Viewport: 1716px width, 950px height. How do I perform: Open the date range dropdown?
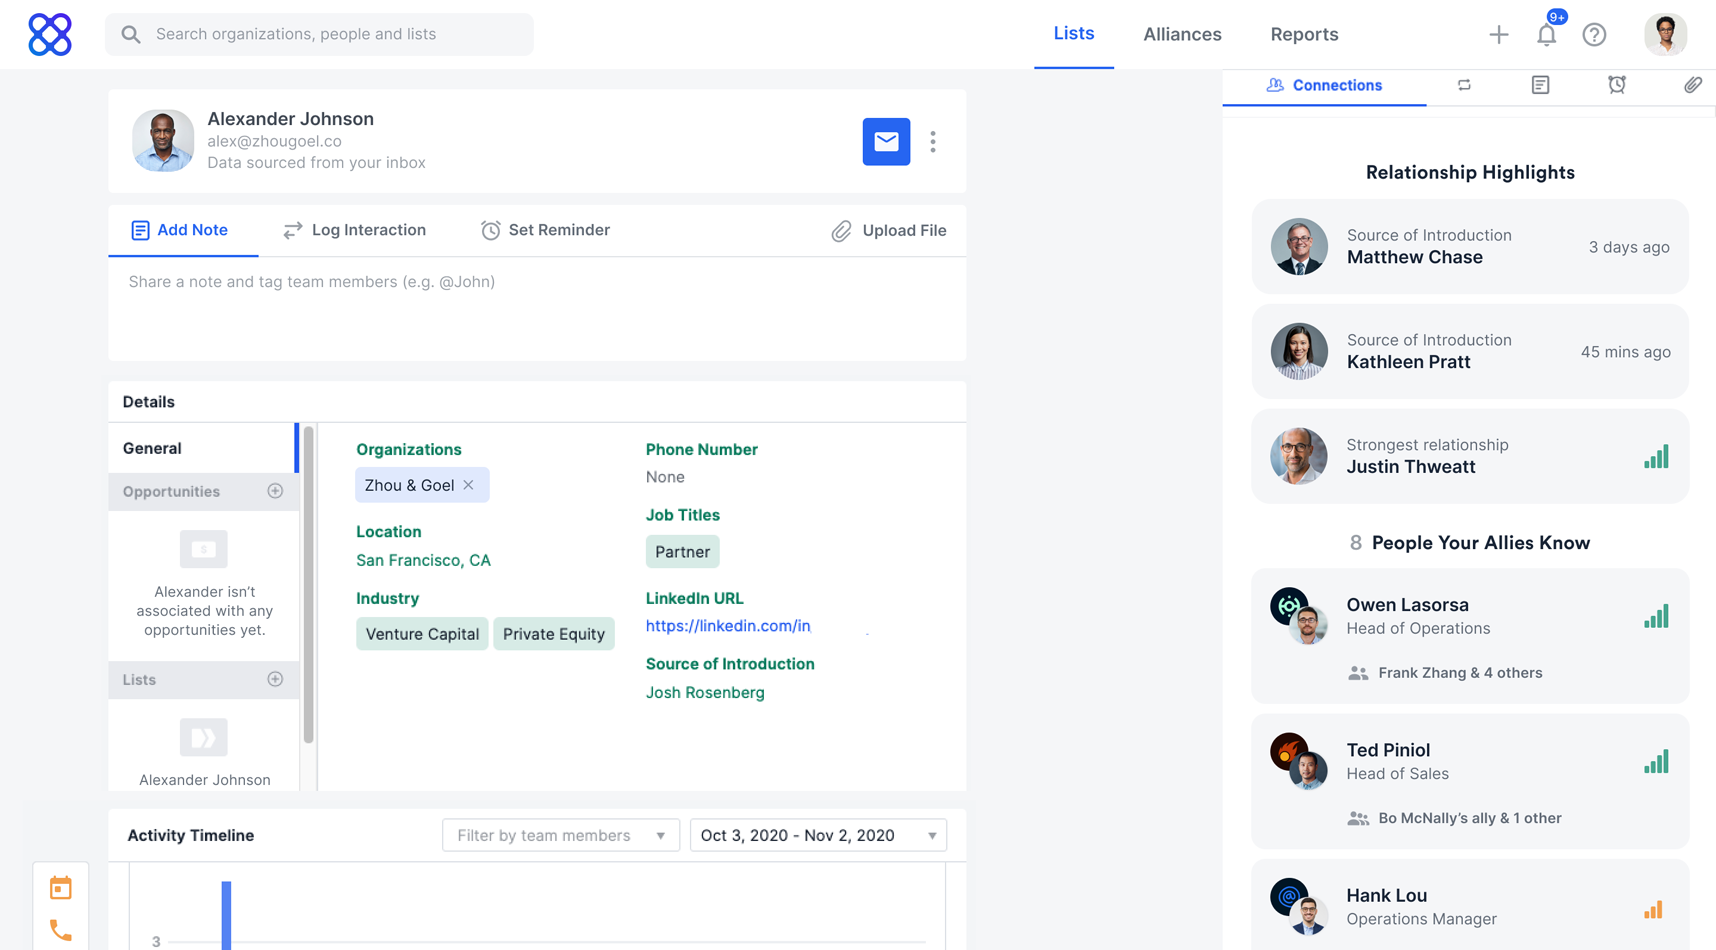coord(818,835)
